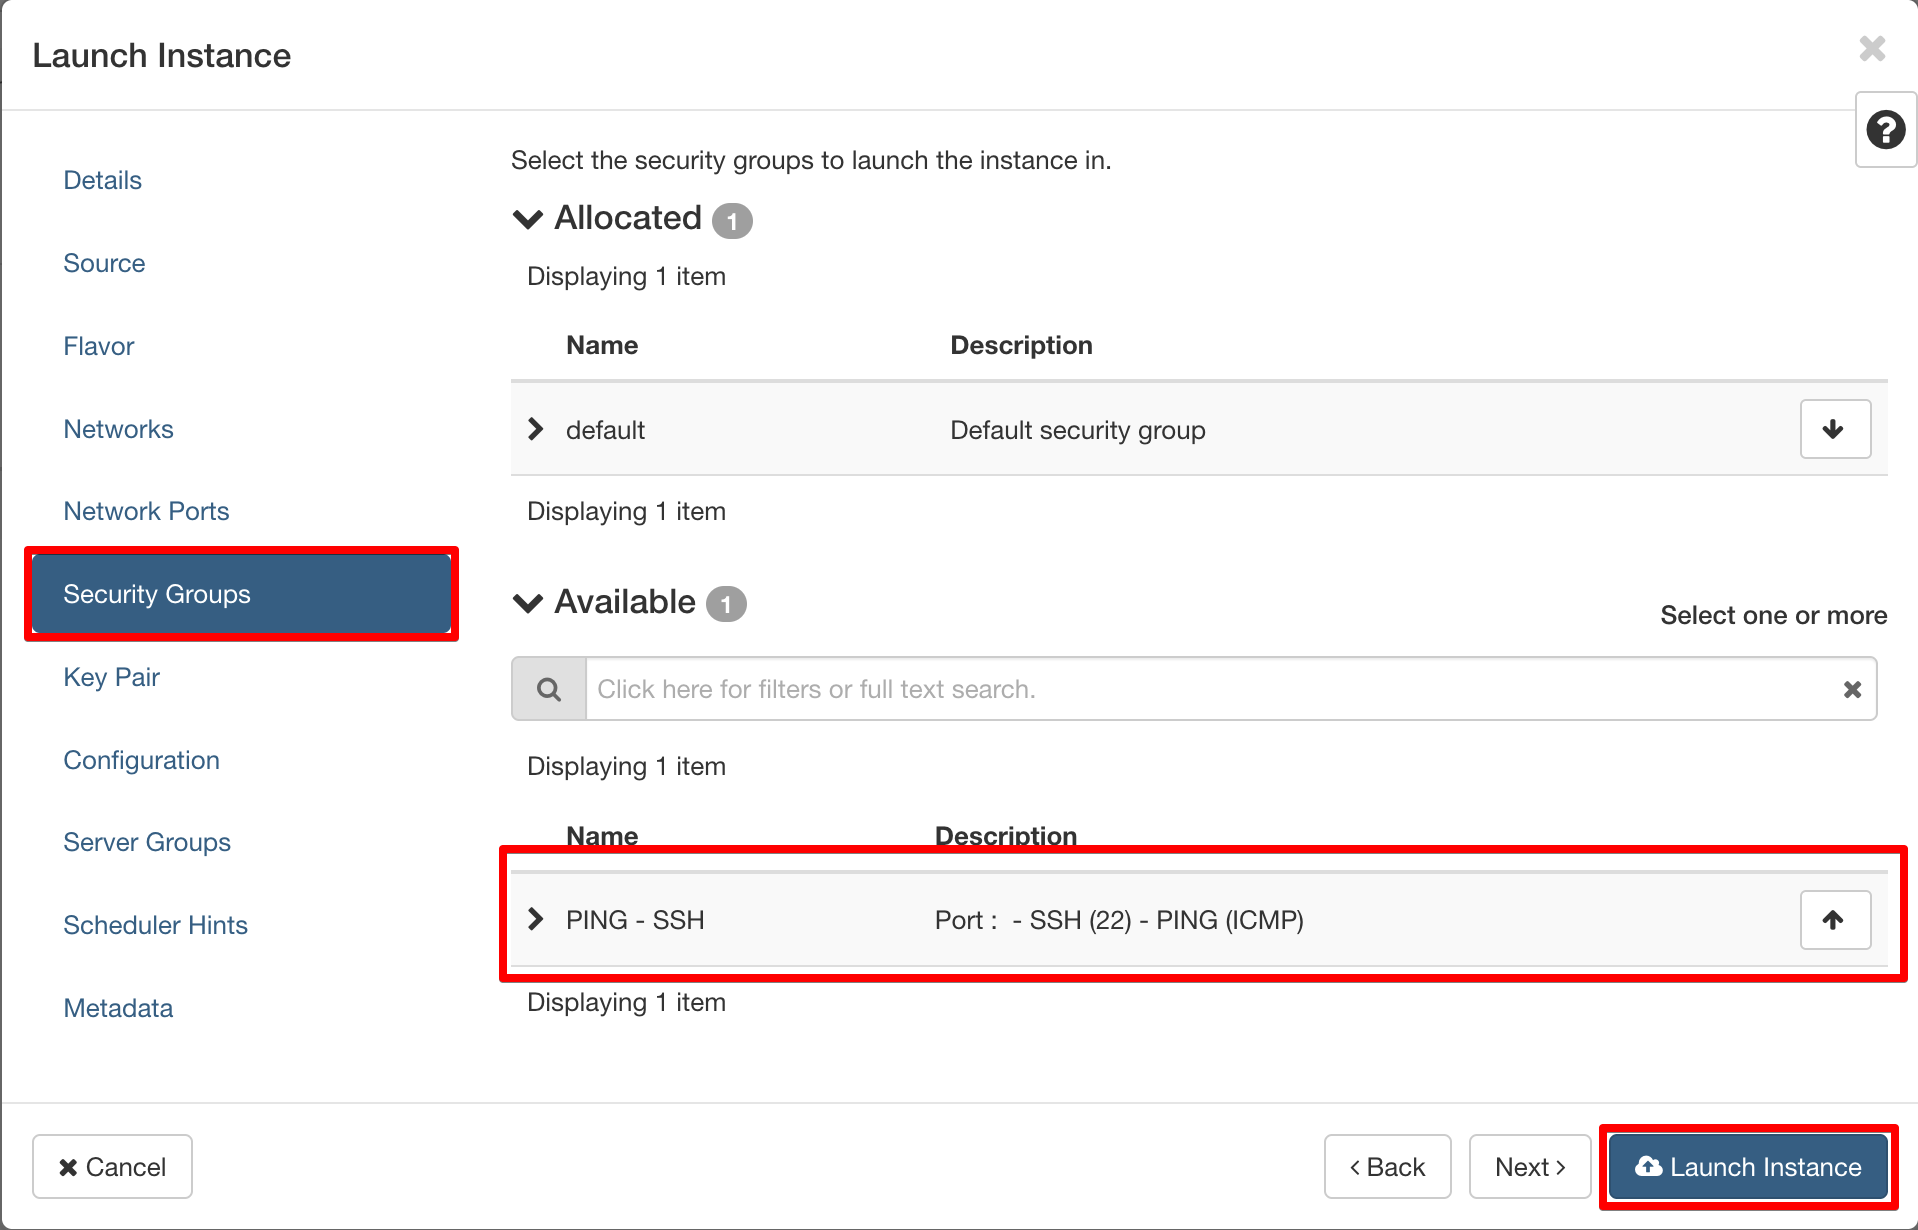1918x1230 pixels.
Task: Open the Metadata step
Action: point(118,1008)
